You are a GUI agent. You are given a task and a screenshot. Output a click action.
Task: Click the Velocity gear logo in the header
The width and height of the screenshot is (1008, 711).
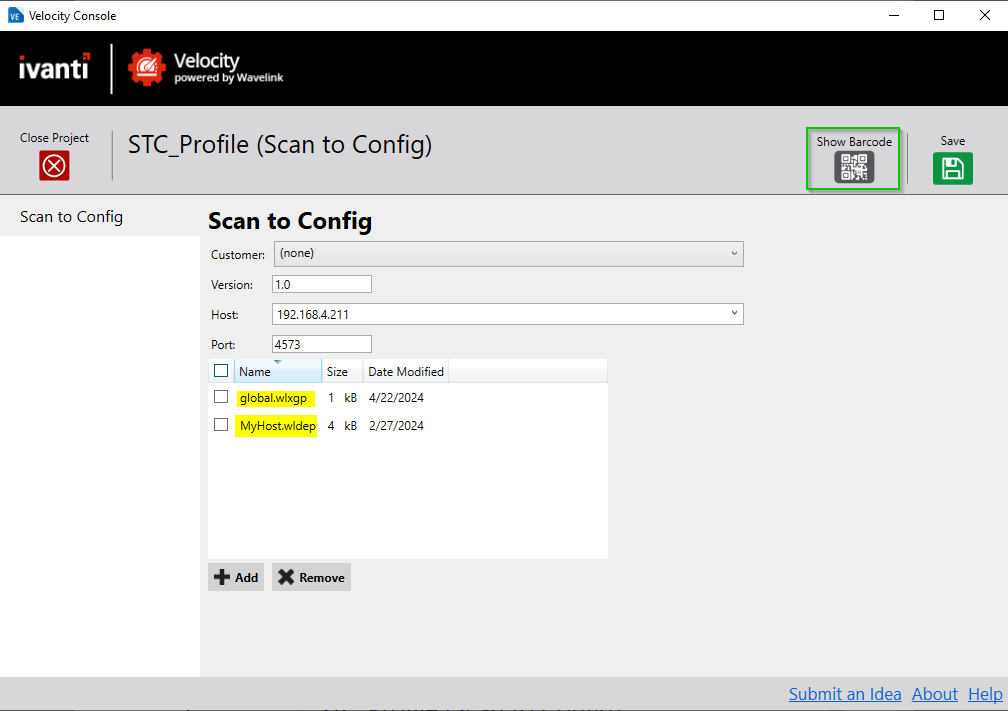(148, 67)
